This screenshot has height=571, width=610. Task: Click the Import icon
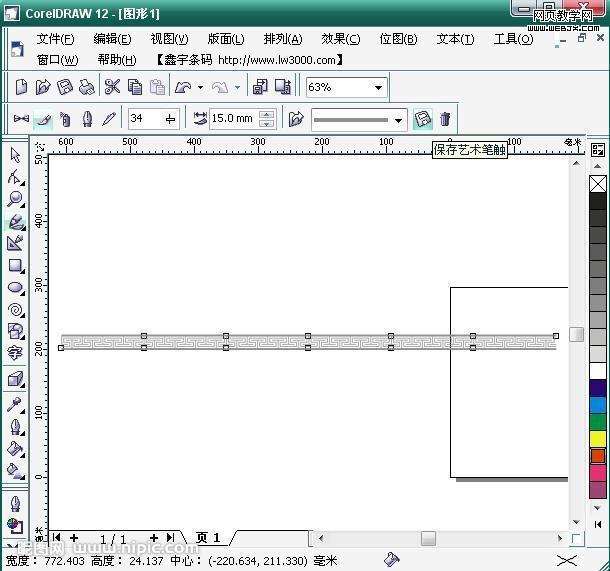[x=260, y=86]
